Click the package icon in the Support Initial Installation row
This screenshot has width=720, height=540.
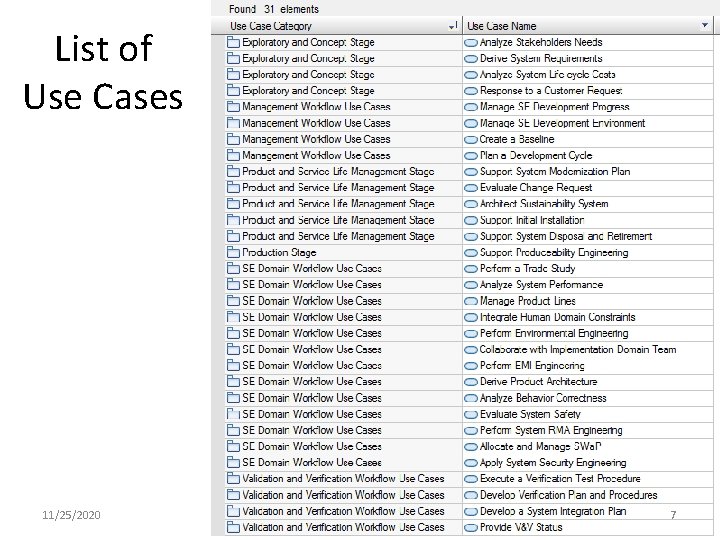(x=233, y=220)
